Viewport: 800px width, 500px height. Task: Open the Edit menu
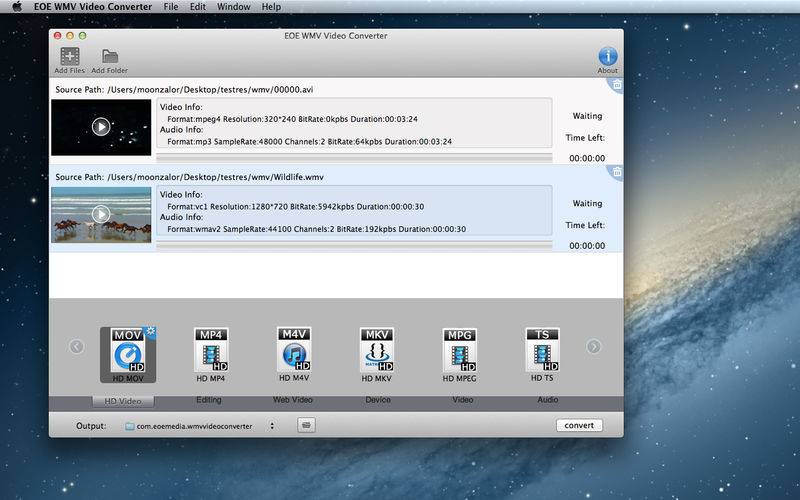pyautogui.click(x=197, y=7)
